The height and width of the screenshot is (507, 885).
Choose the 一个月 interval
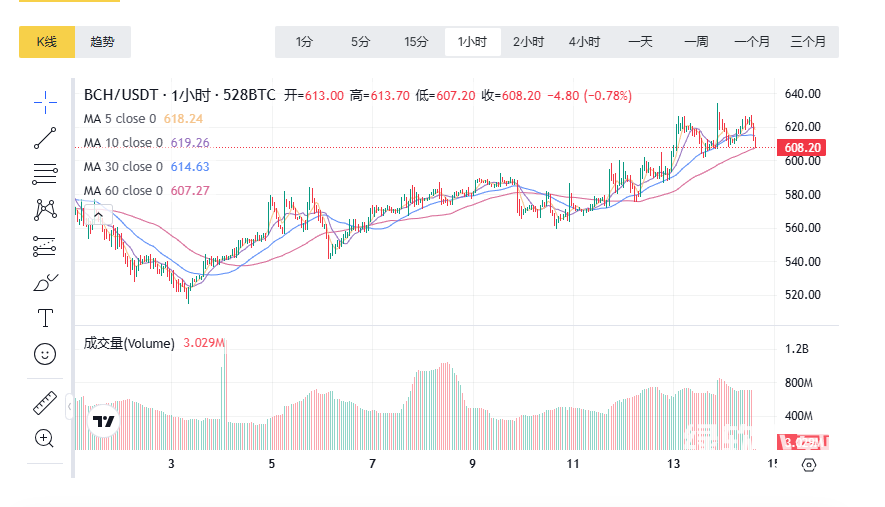[752, 42]
